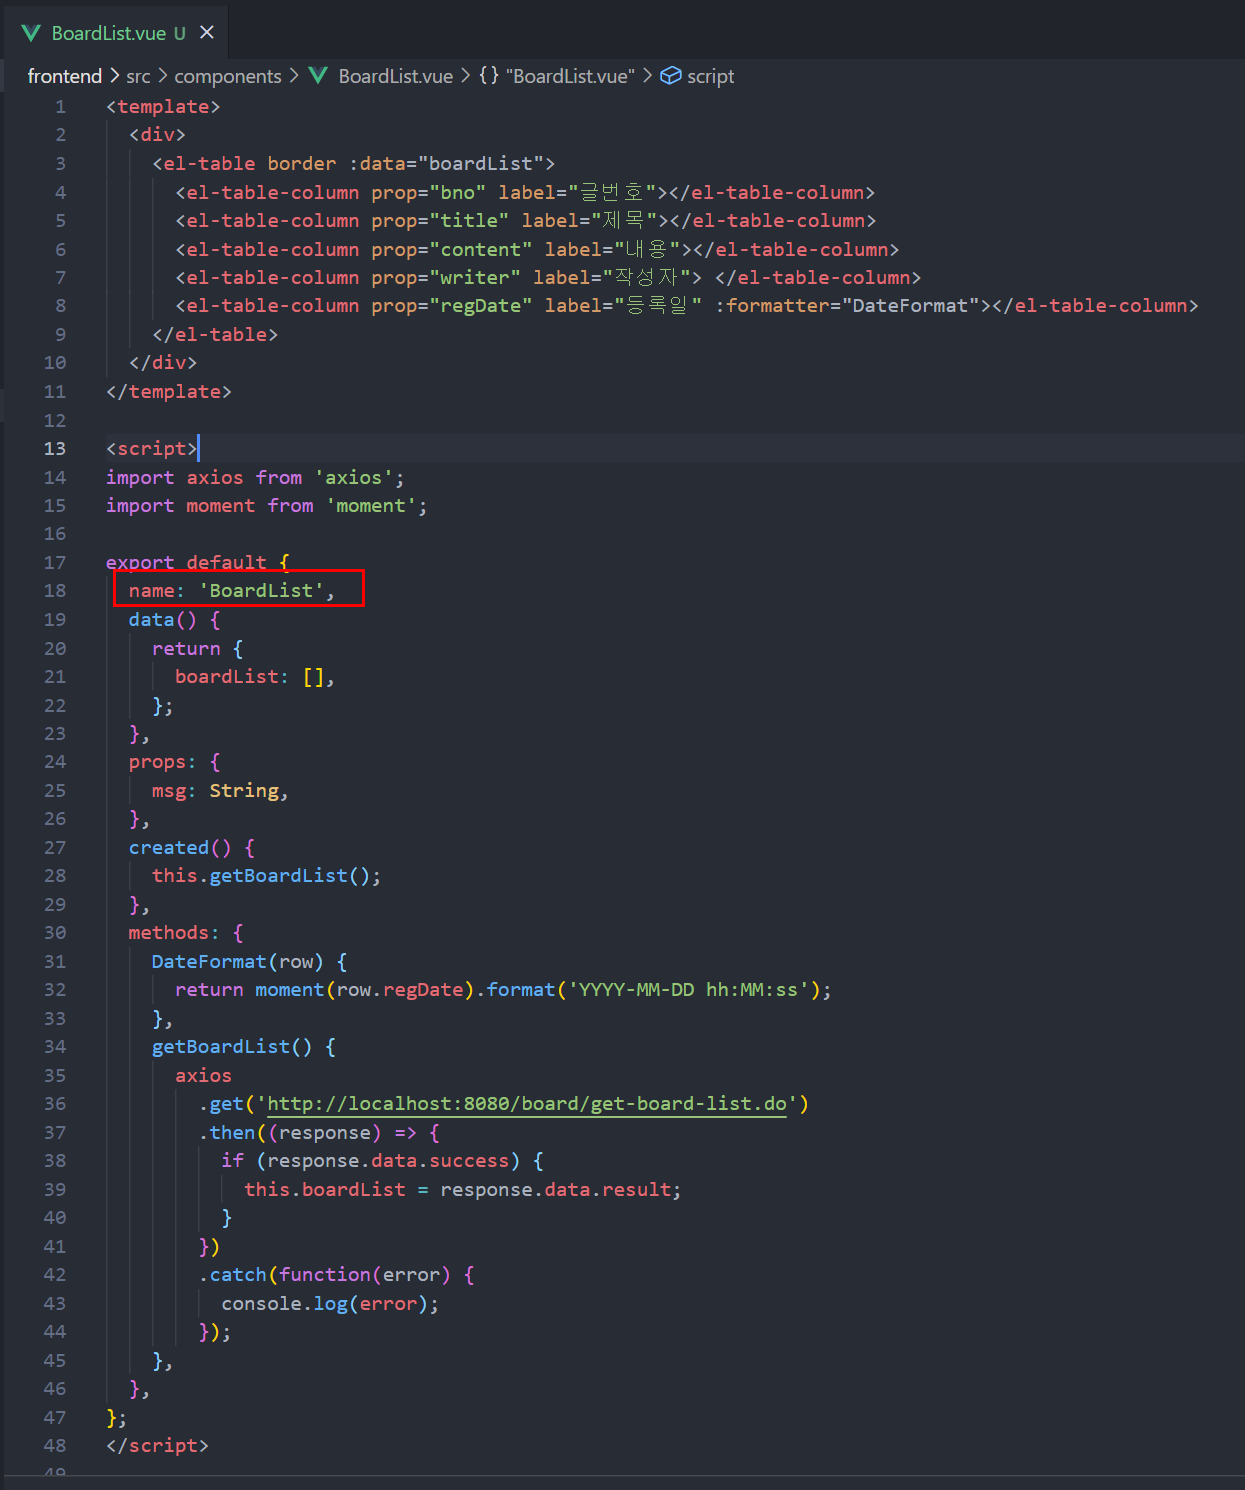Click the BoardList.vue breadcrumb file entry
1245x1490 pixels.
(x=395, y=76)
